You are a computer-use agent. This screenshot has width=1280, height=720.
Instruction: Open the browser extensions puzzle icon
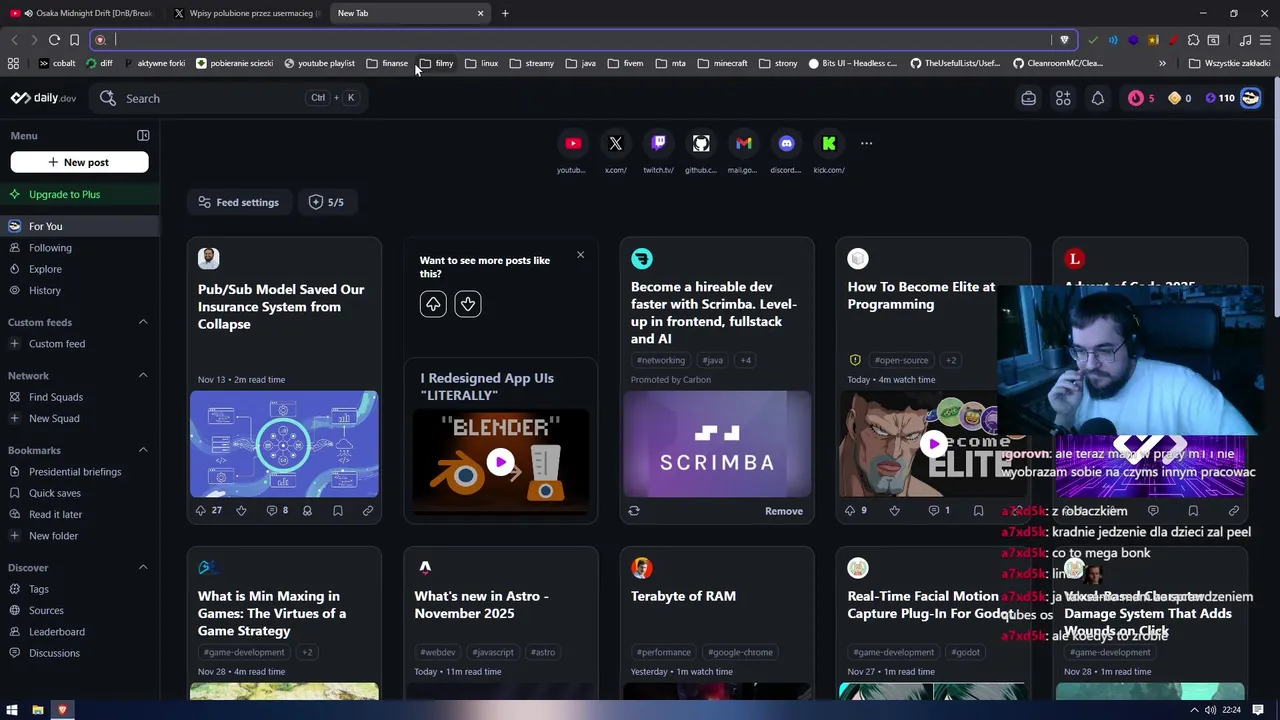point(1193,40)
